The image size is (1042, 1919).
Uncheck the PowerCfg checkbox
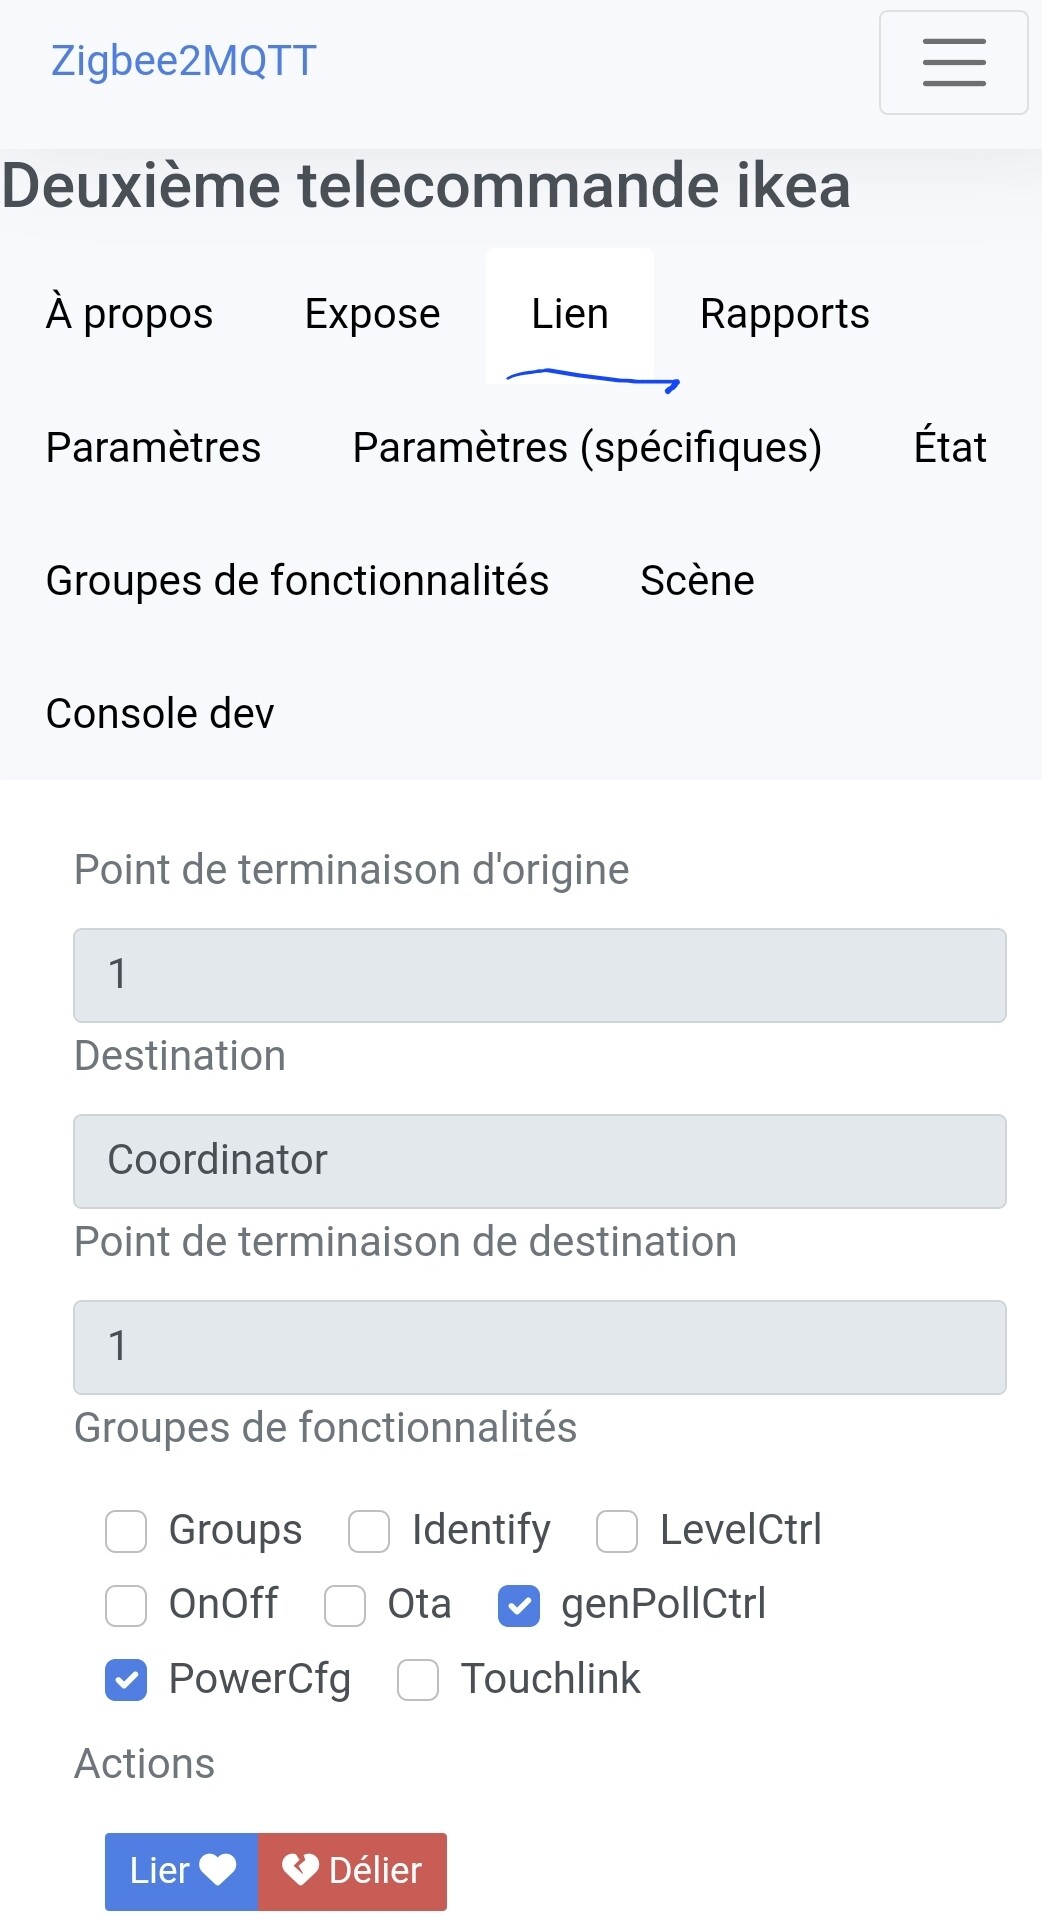point(126,1679)
